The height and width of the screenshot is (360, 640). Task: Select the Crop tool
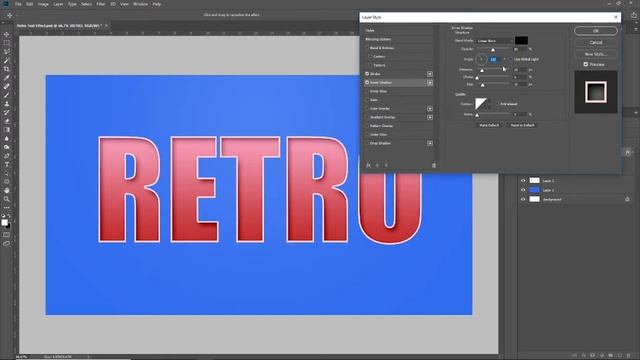pyautogui.click(x=7, y=69)
